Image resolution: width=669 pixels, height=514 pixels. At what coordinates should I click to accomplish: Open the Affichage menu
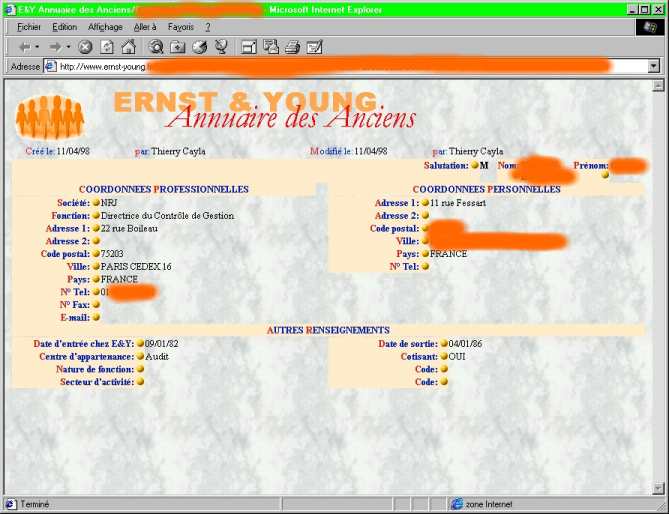coord(105,27)
